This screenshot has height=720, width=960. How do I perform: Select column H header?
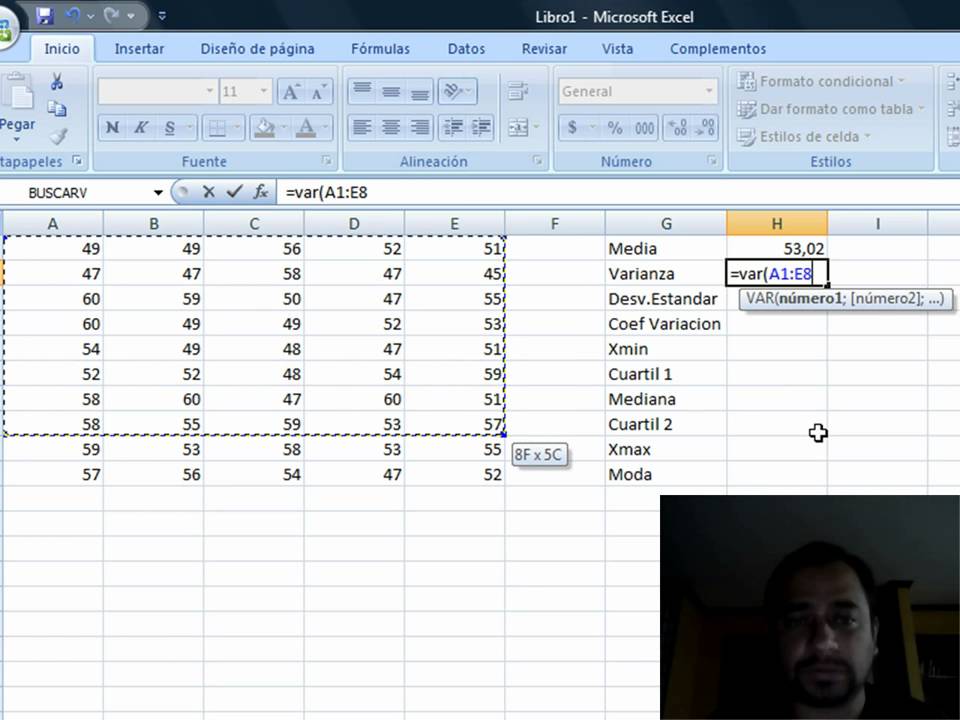click(777, 223)
